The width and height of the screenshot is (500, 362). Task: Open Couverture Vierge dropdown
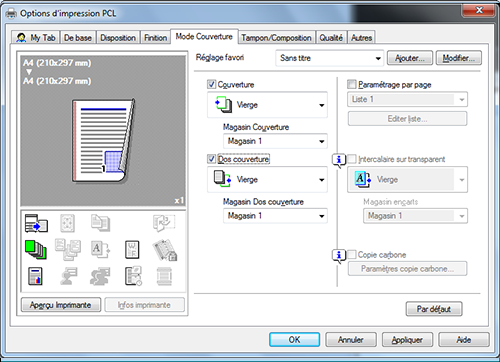pos(267,105)
